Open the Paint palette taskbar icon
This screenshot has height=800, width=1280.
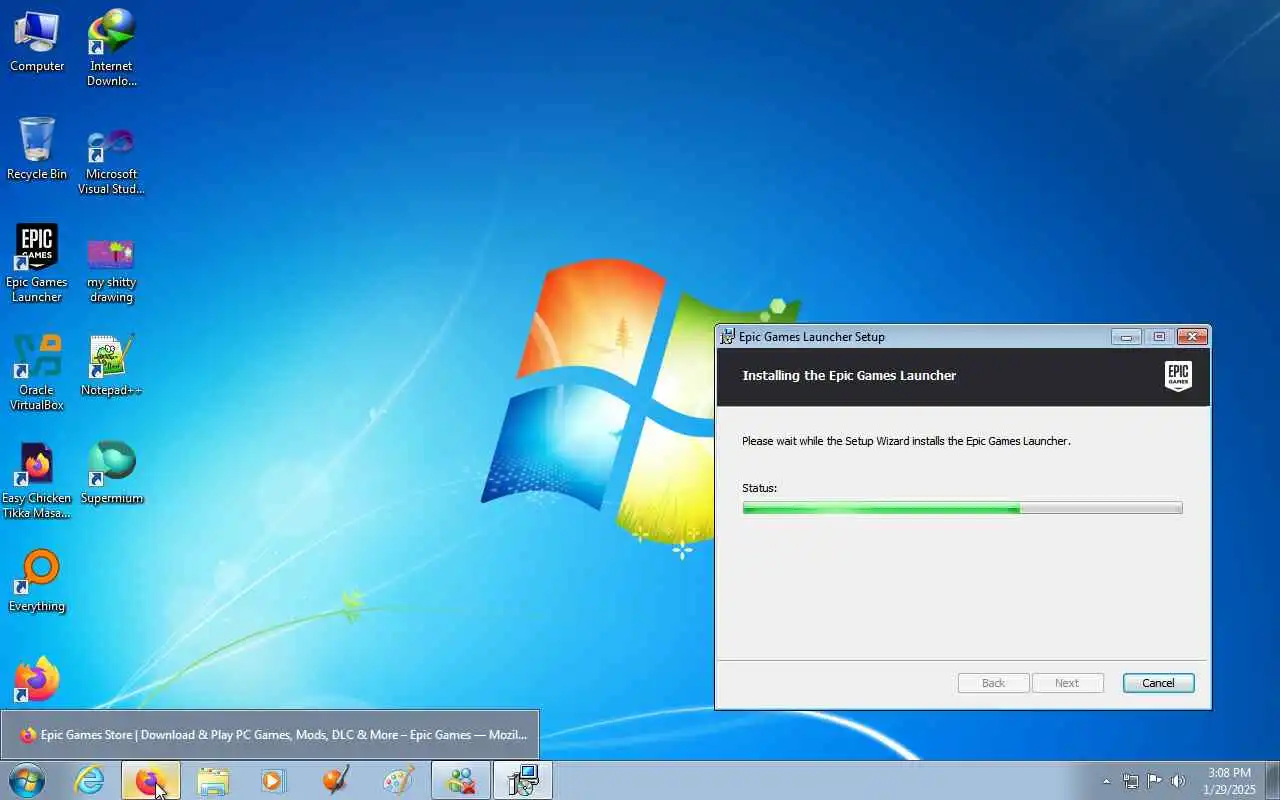coord(398,781)
